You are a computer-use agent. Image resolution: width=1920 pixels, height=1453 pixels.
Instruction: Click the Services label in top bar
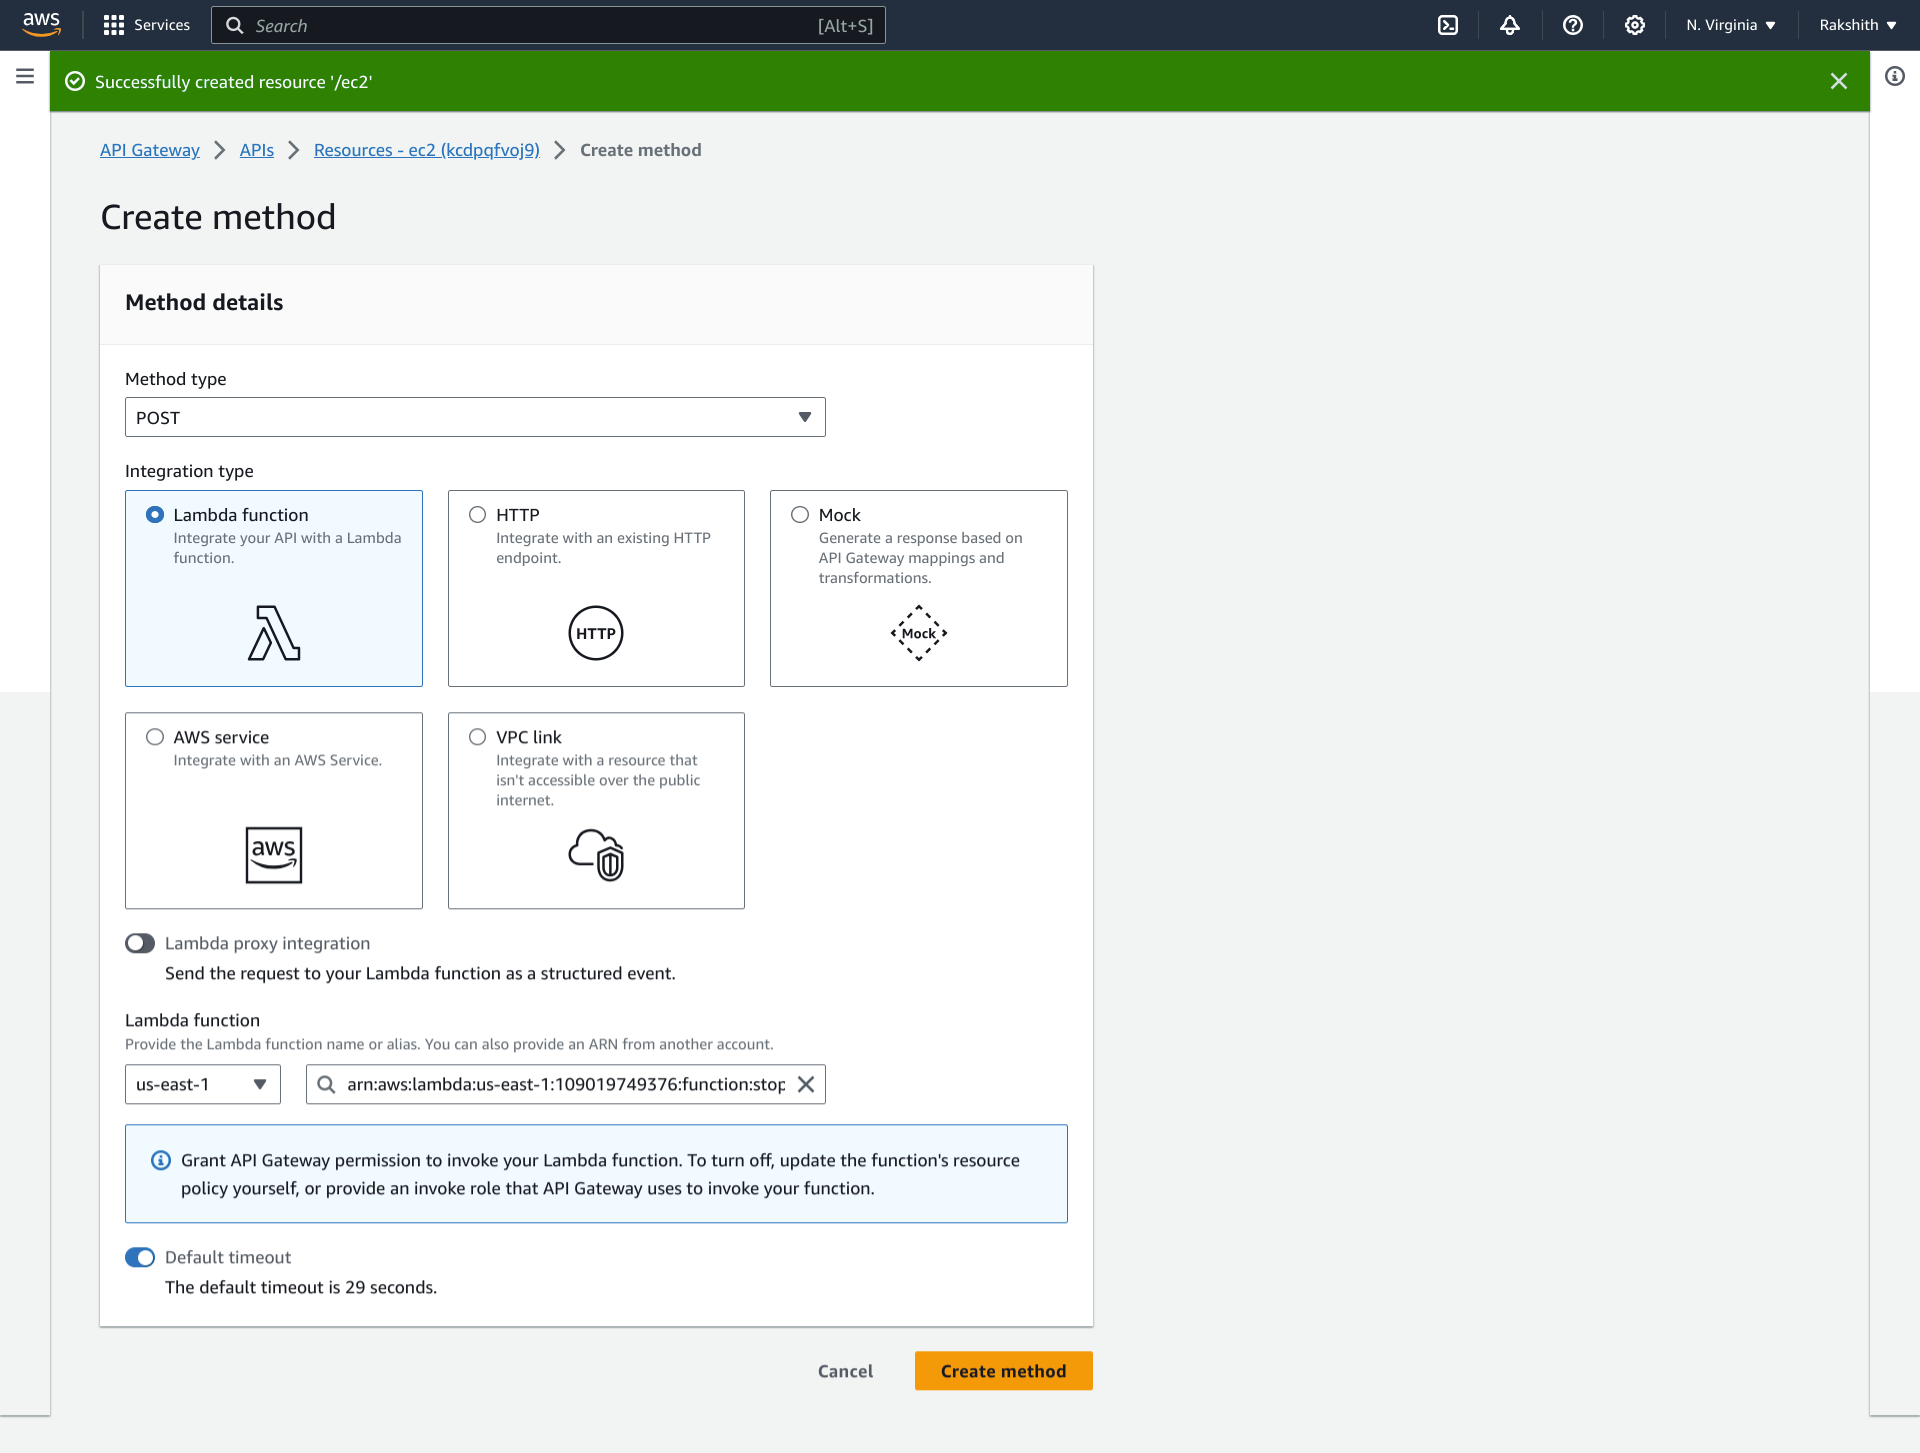pos(162,25)
